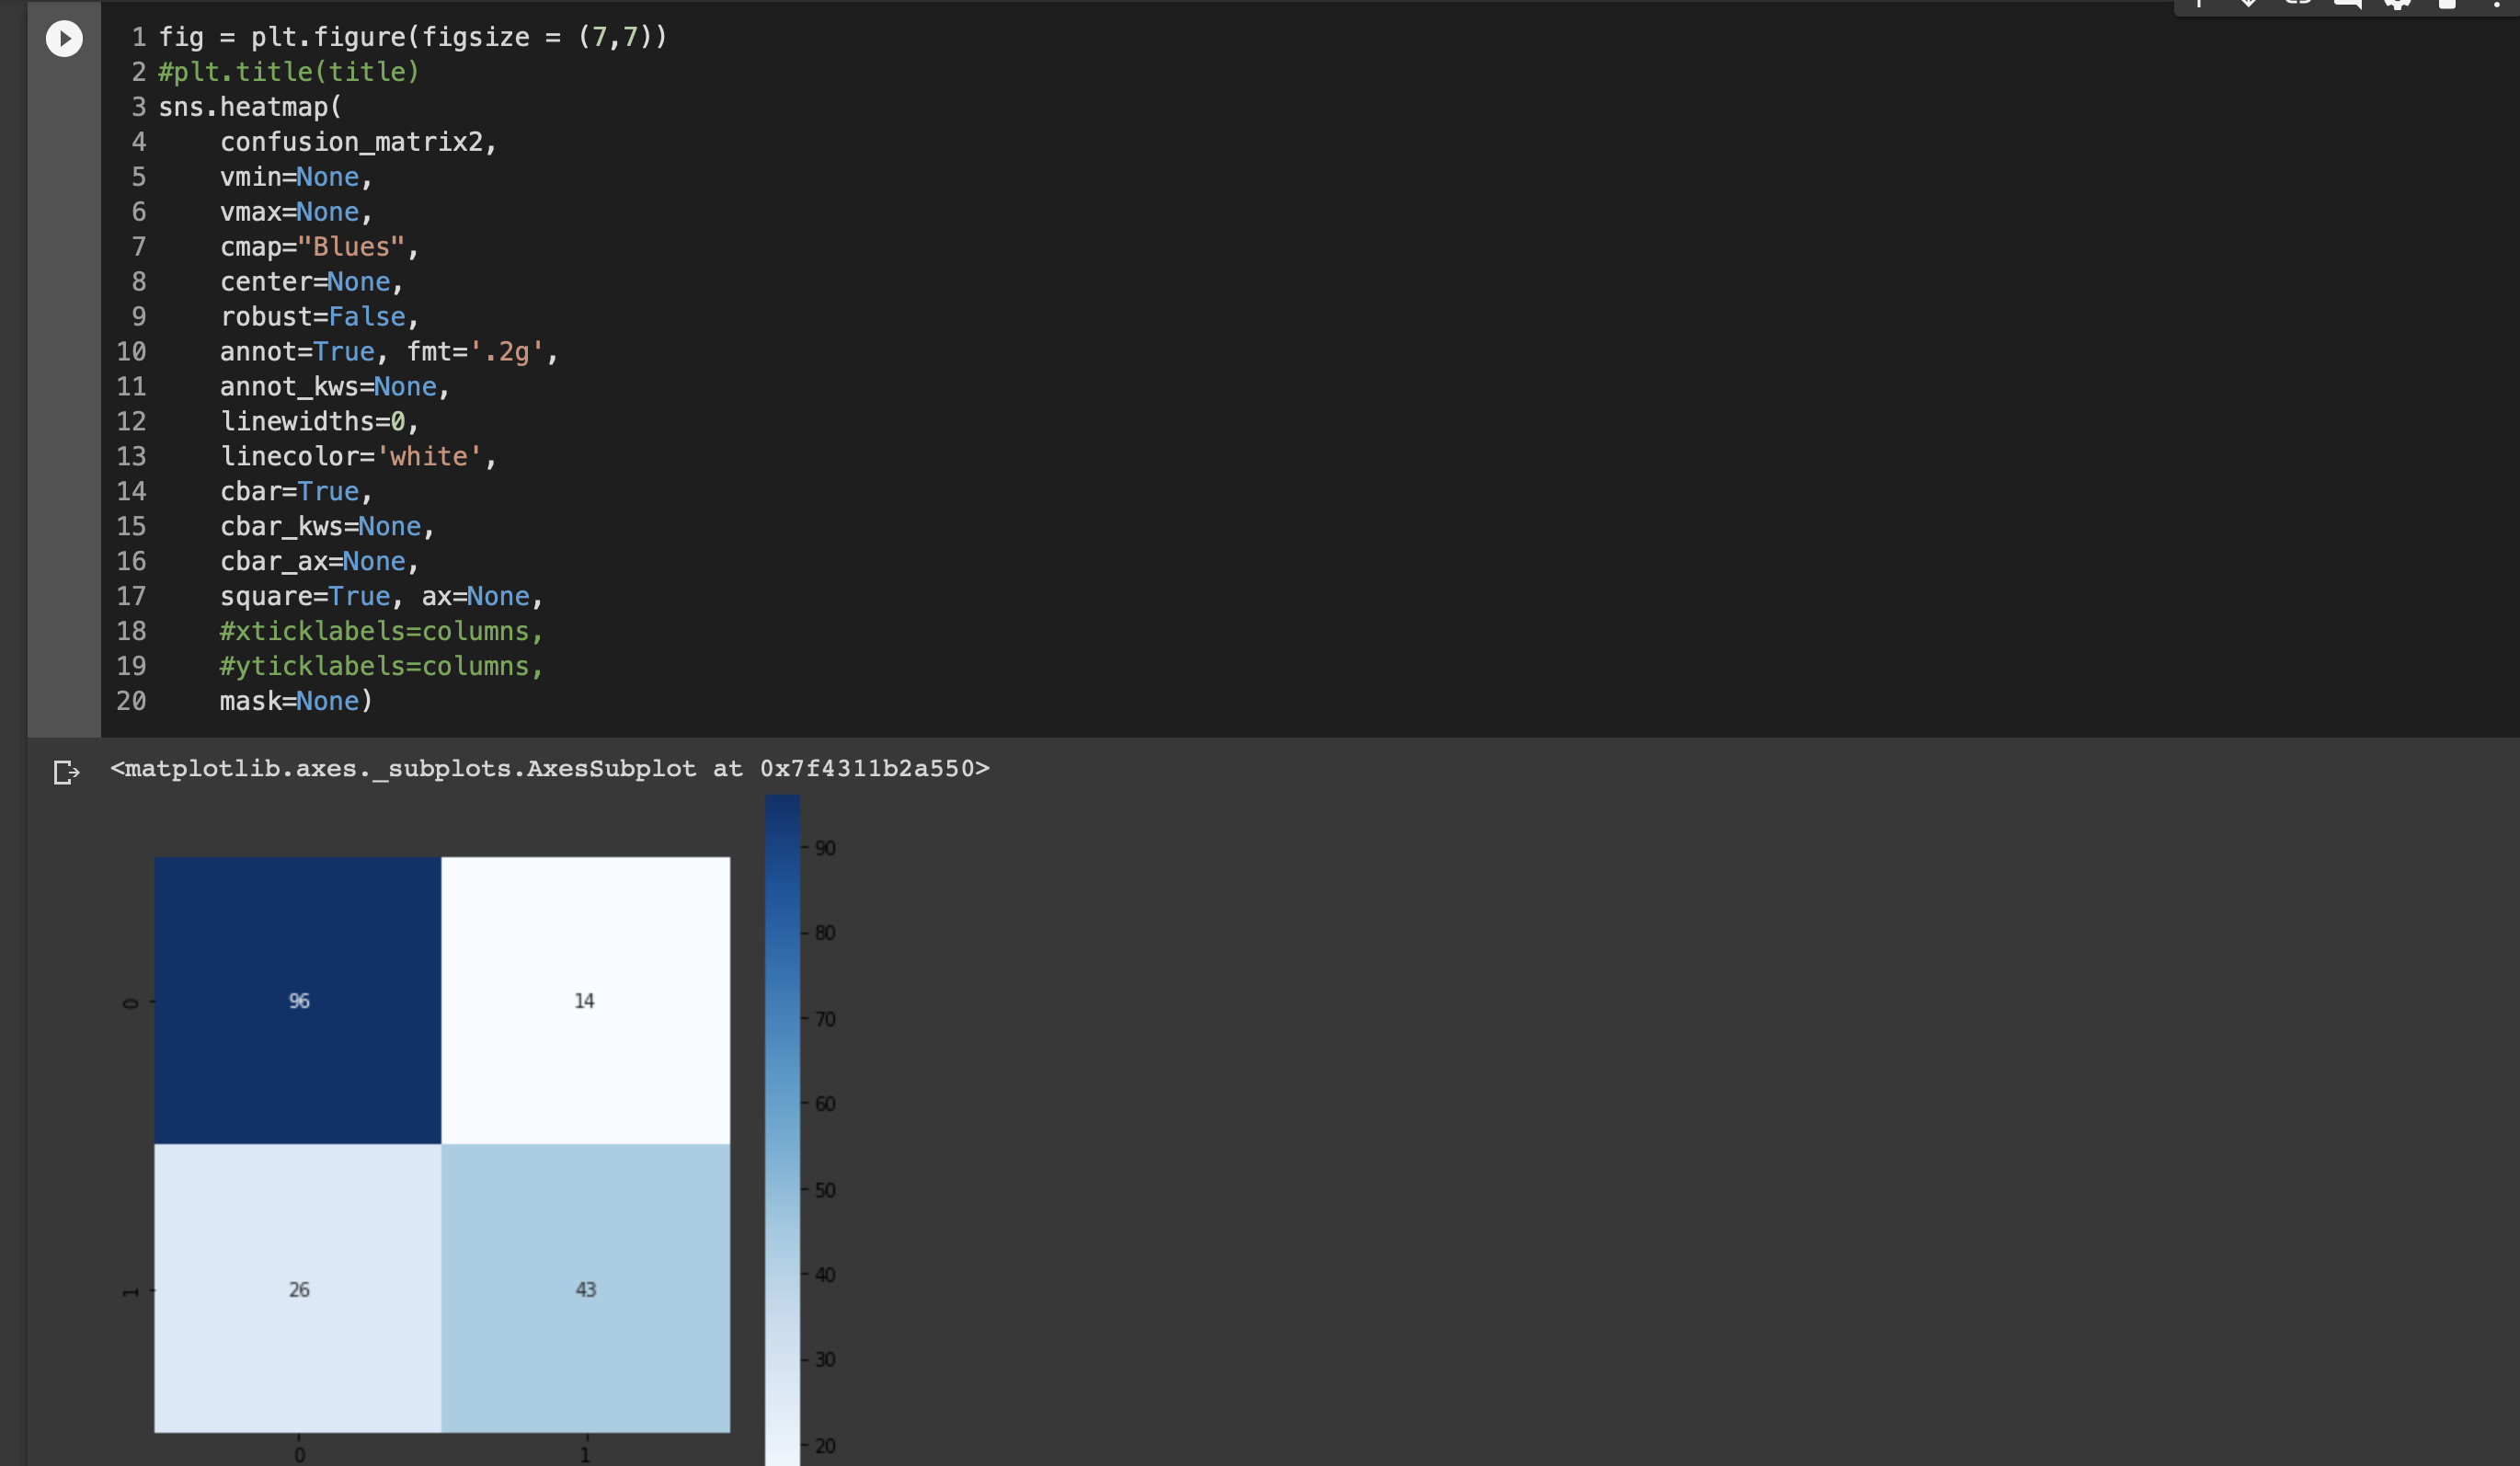Open editor settings gear icon
The height and width of the screenshot is (1466, 2520).
(2397, 4)
